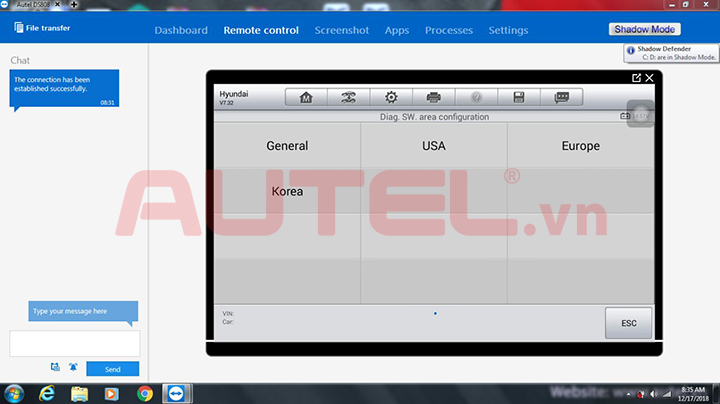Click the help question mark icon
Viewport: 720px width, 404px height.
click(476, 97)
